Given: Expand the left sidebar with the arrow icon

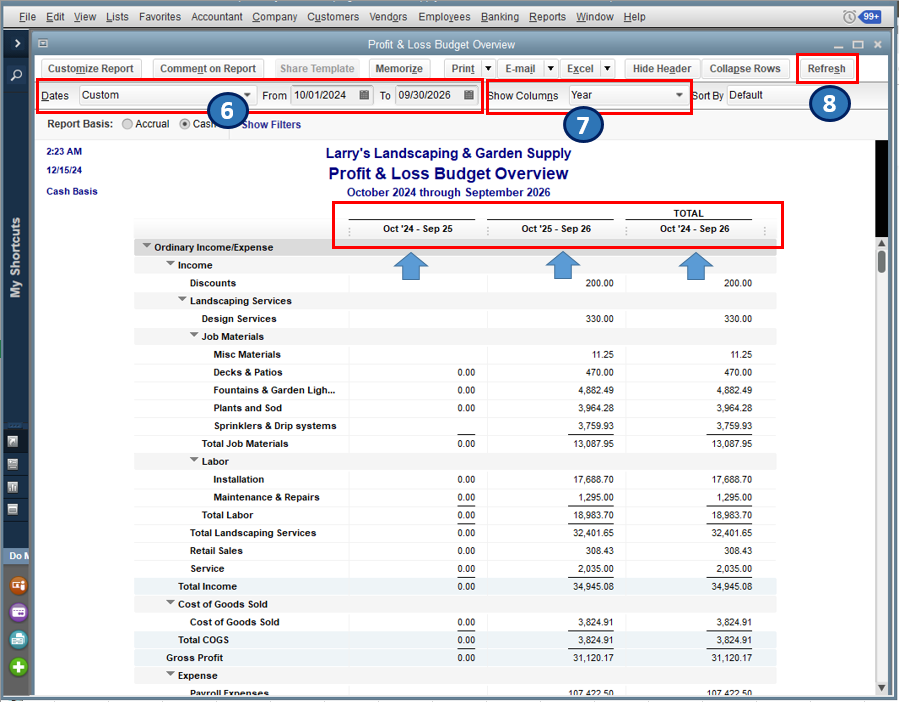Looking at the screenshot, I should coord(17,44).
